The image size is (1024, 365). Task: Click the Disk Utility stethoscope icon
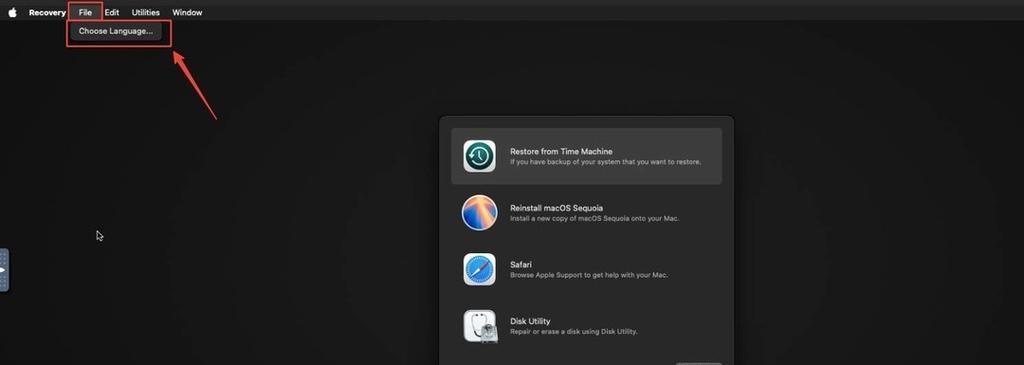[x=479, y=326]
